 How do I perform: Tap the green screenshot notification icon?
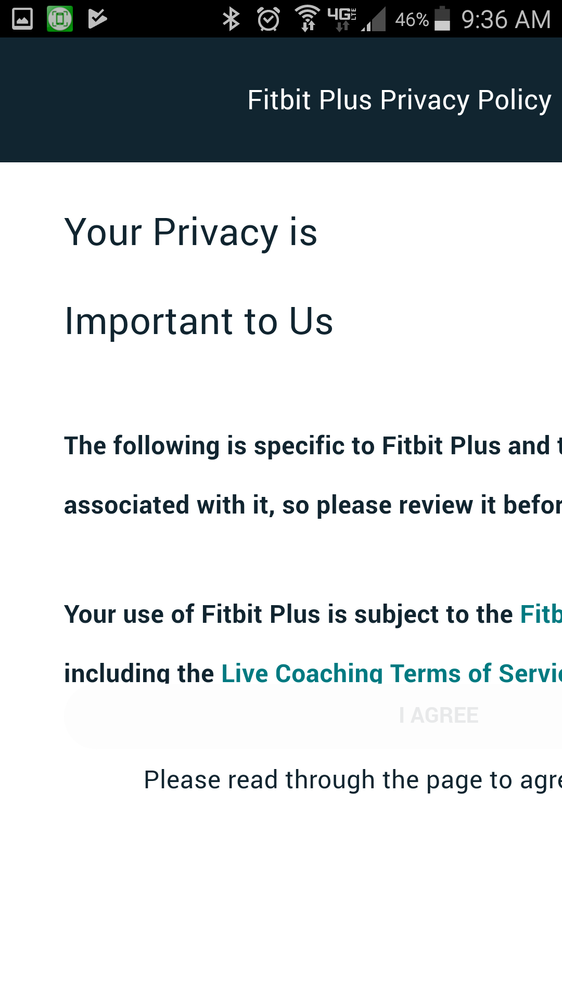(60, 19)
